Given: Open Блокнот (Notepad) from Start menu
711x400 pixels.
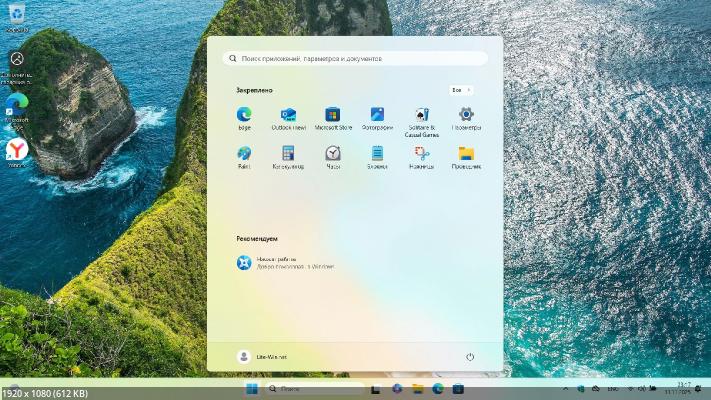Looking at the screenshot, I should point(377,155).
